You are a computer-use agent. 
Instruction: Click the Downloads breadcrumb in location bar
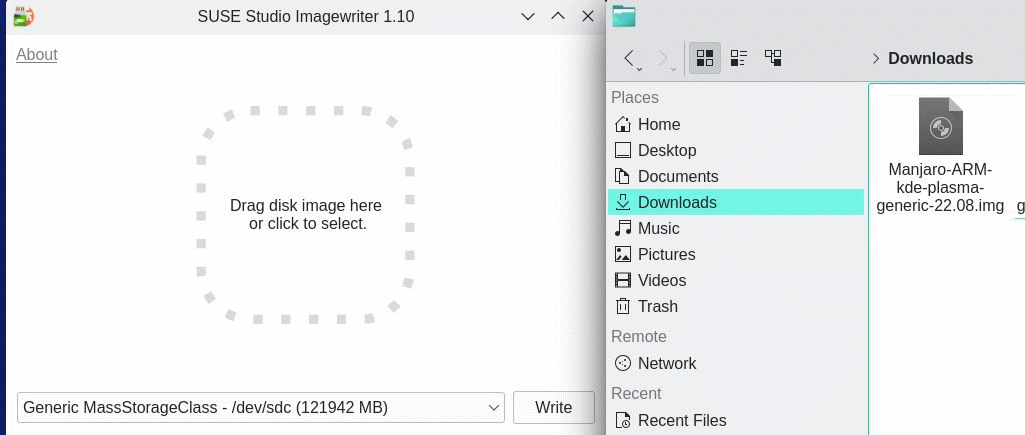coord(930,58)
